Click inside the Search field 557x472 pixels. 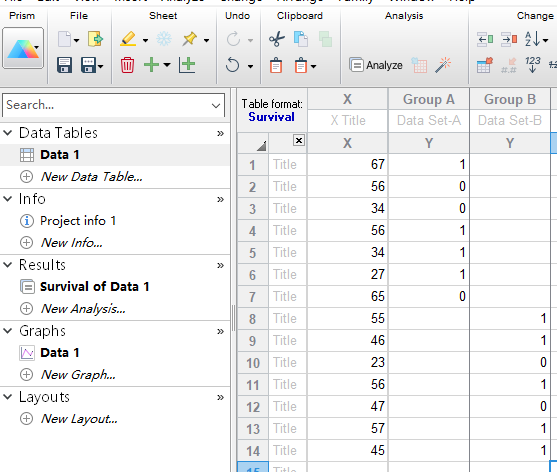[107, 105]
